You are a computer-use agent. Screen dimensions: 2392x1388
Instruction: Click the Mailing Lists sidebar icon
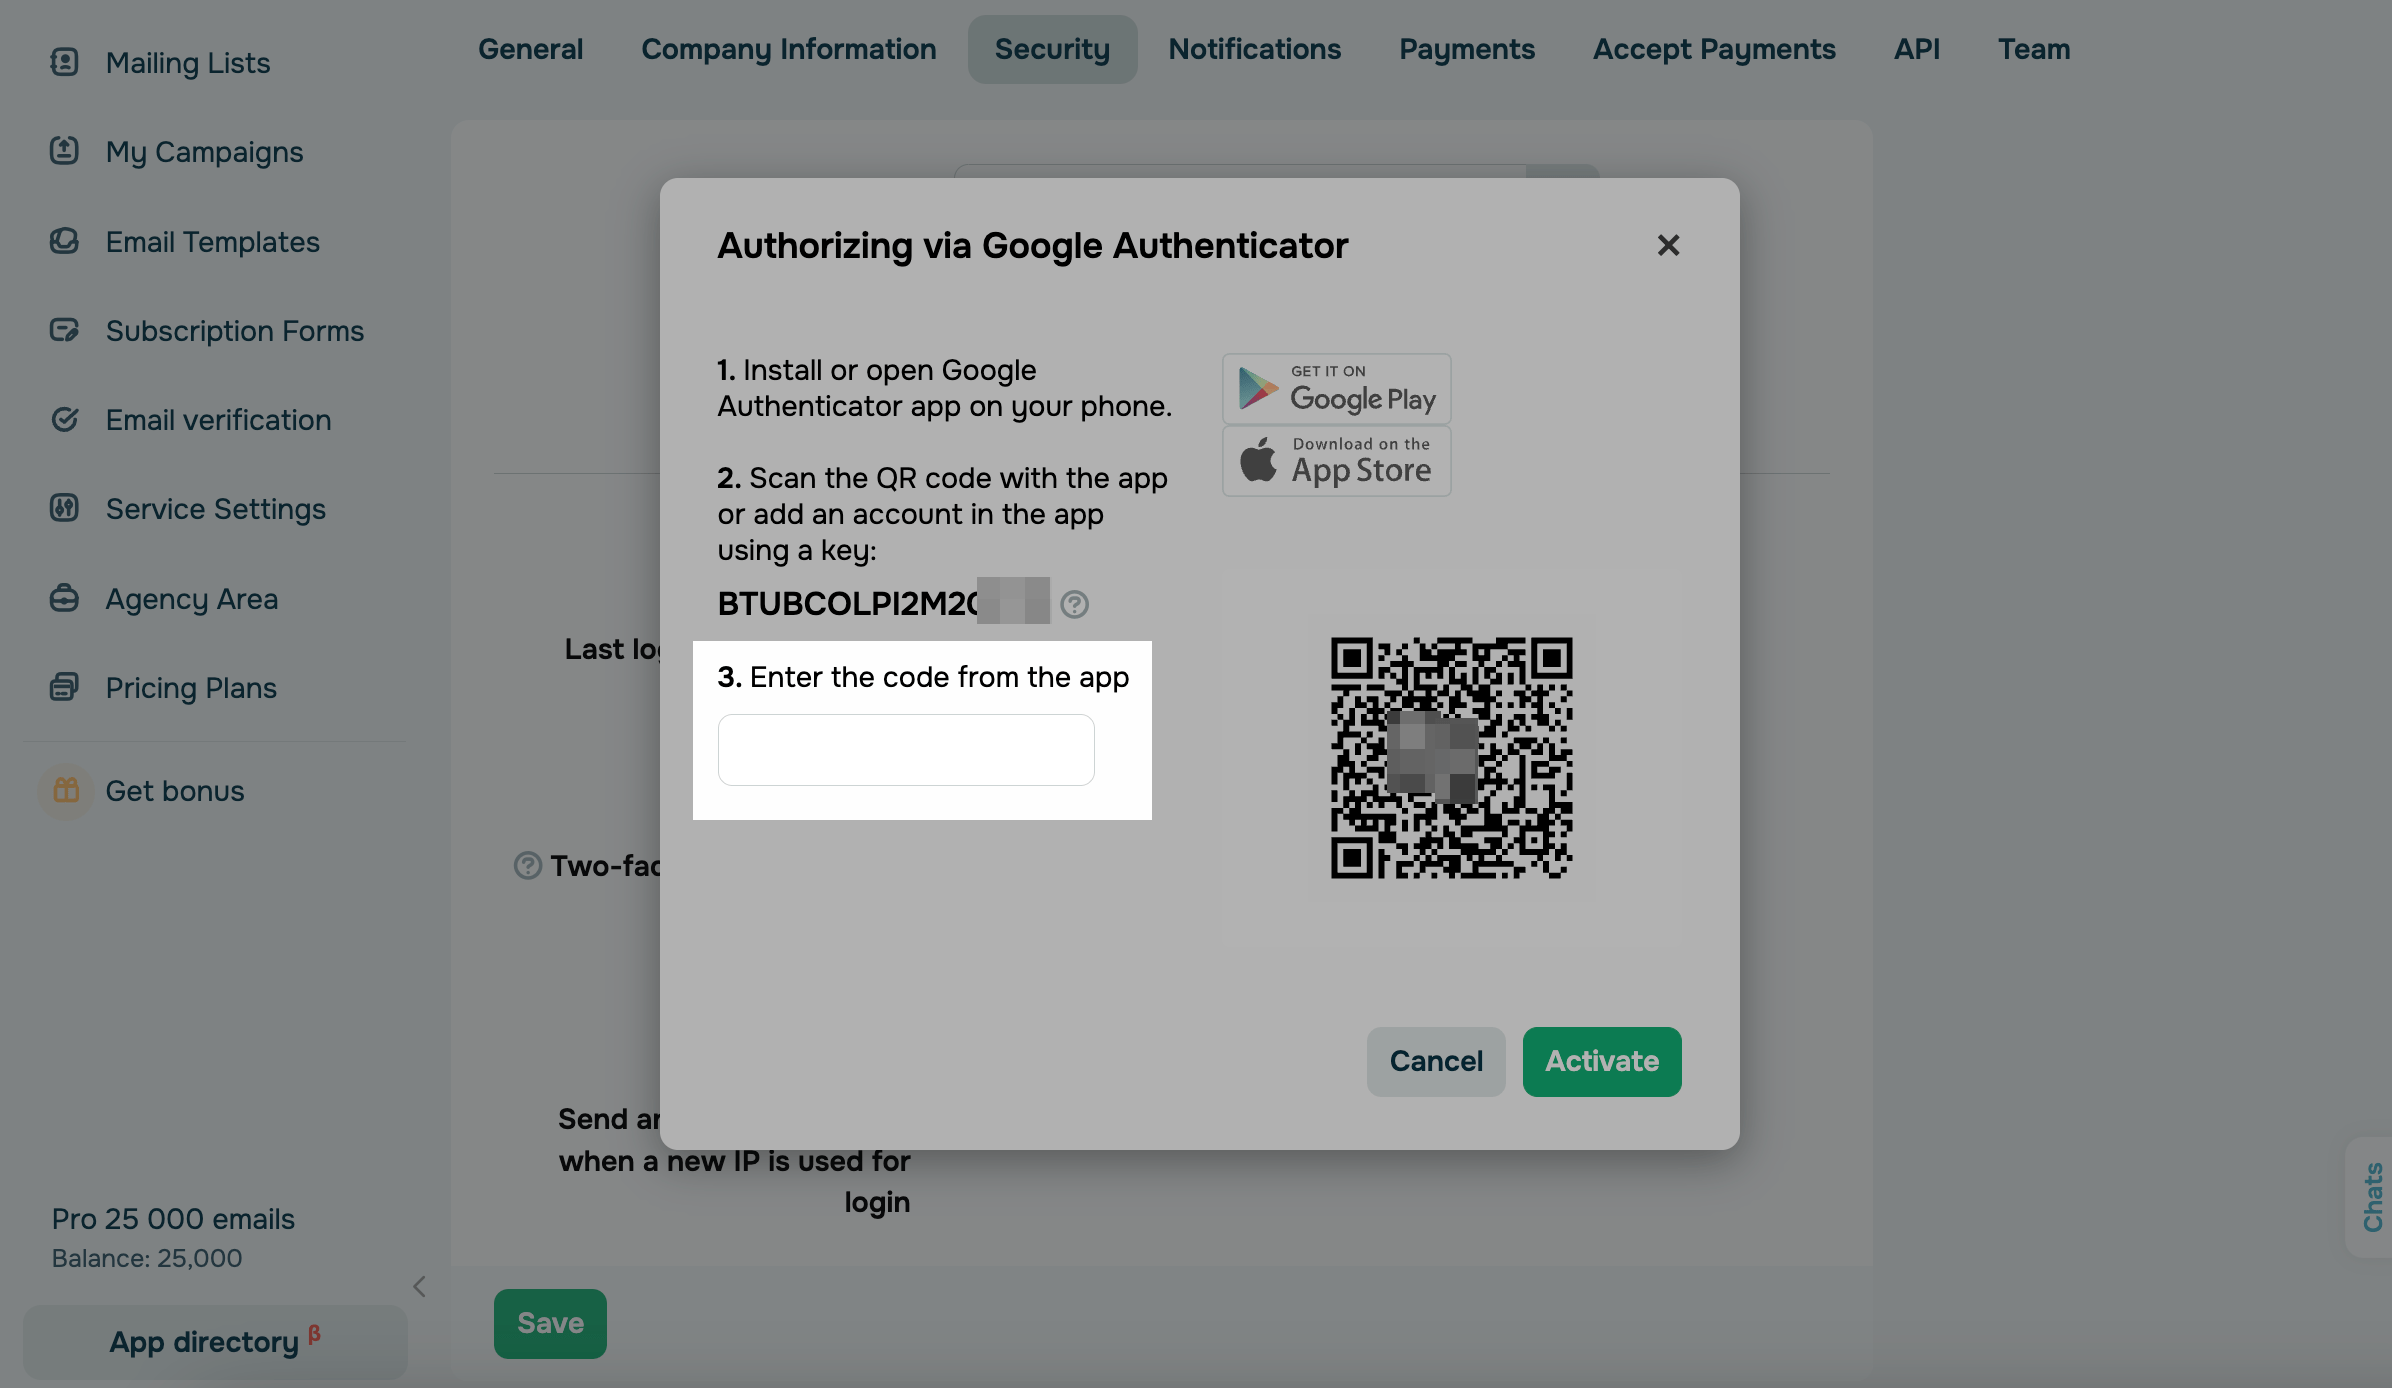pyautogui.click(x=64, y=62)
